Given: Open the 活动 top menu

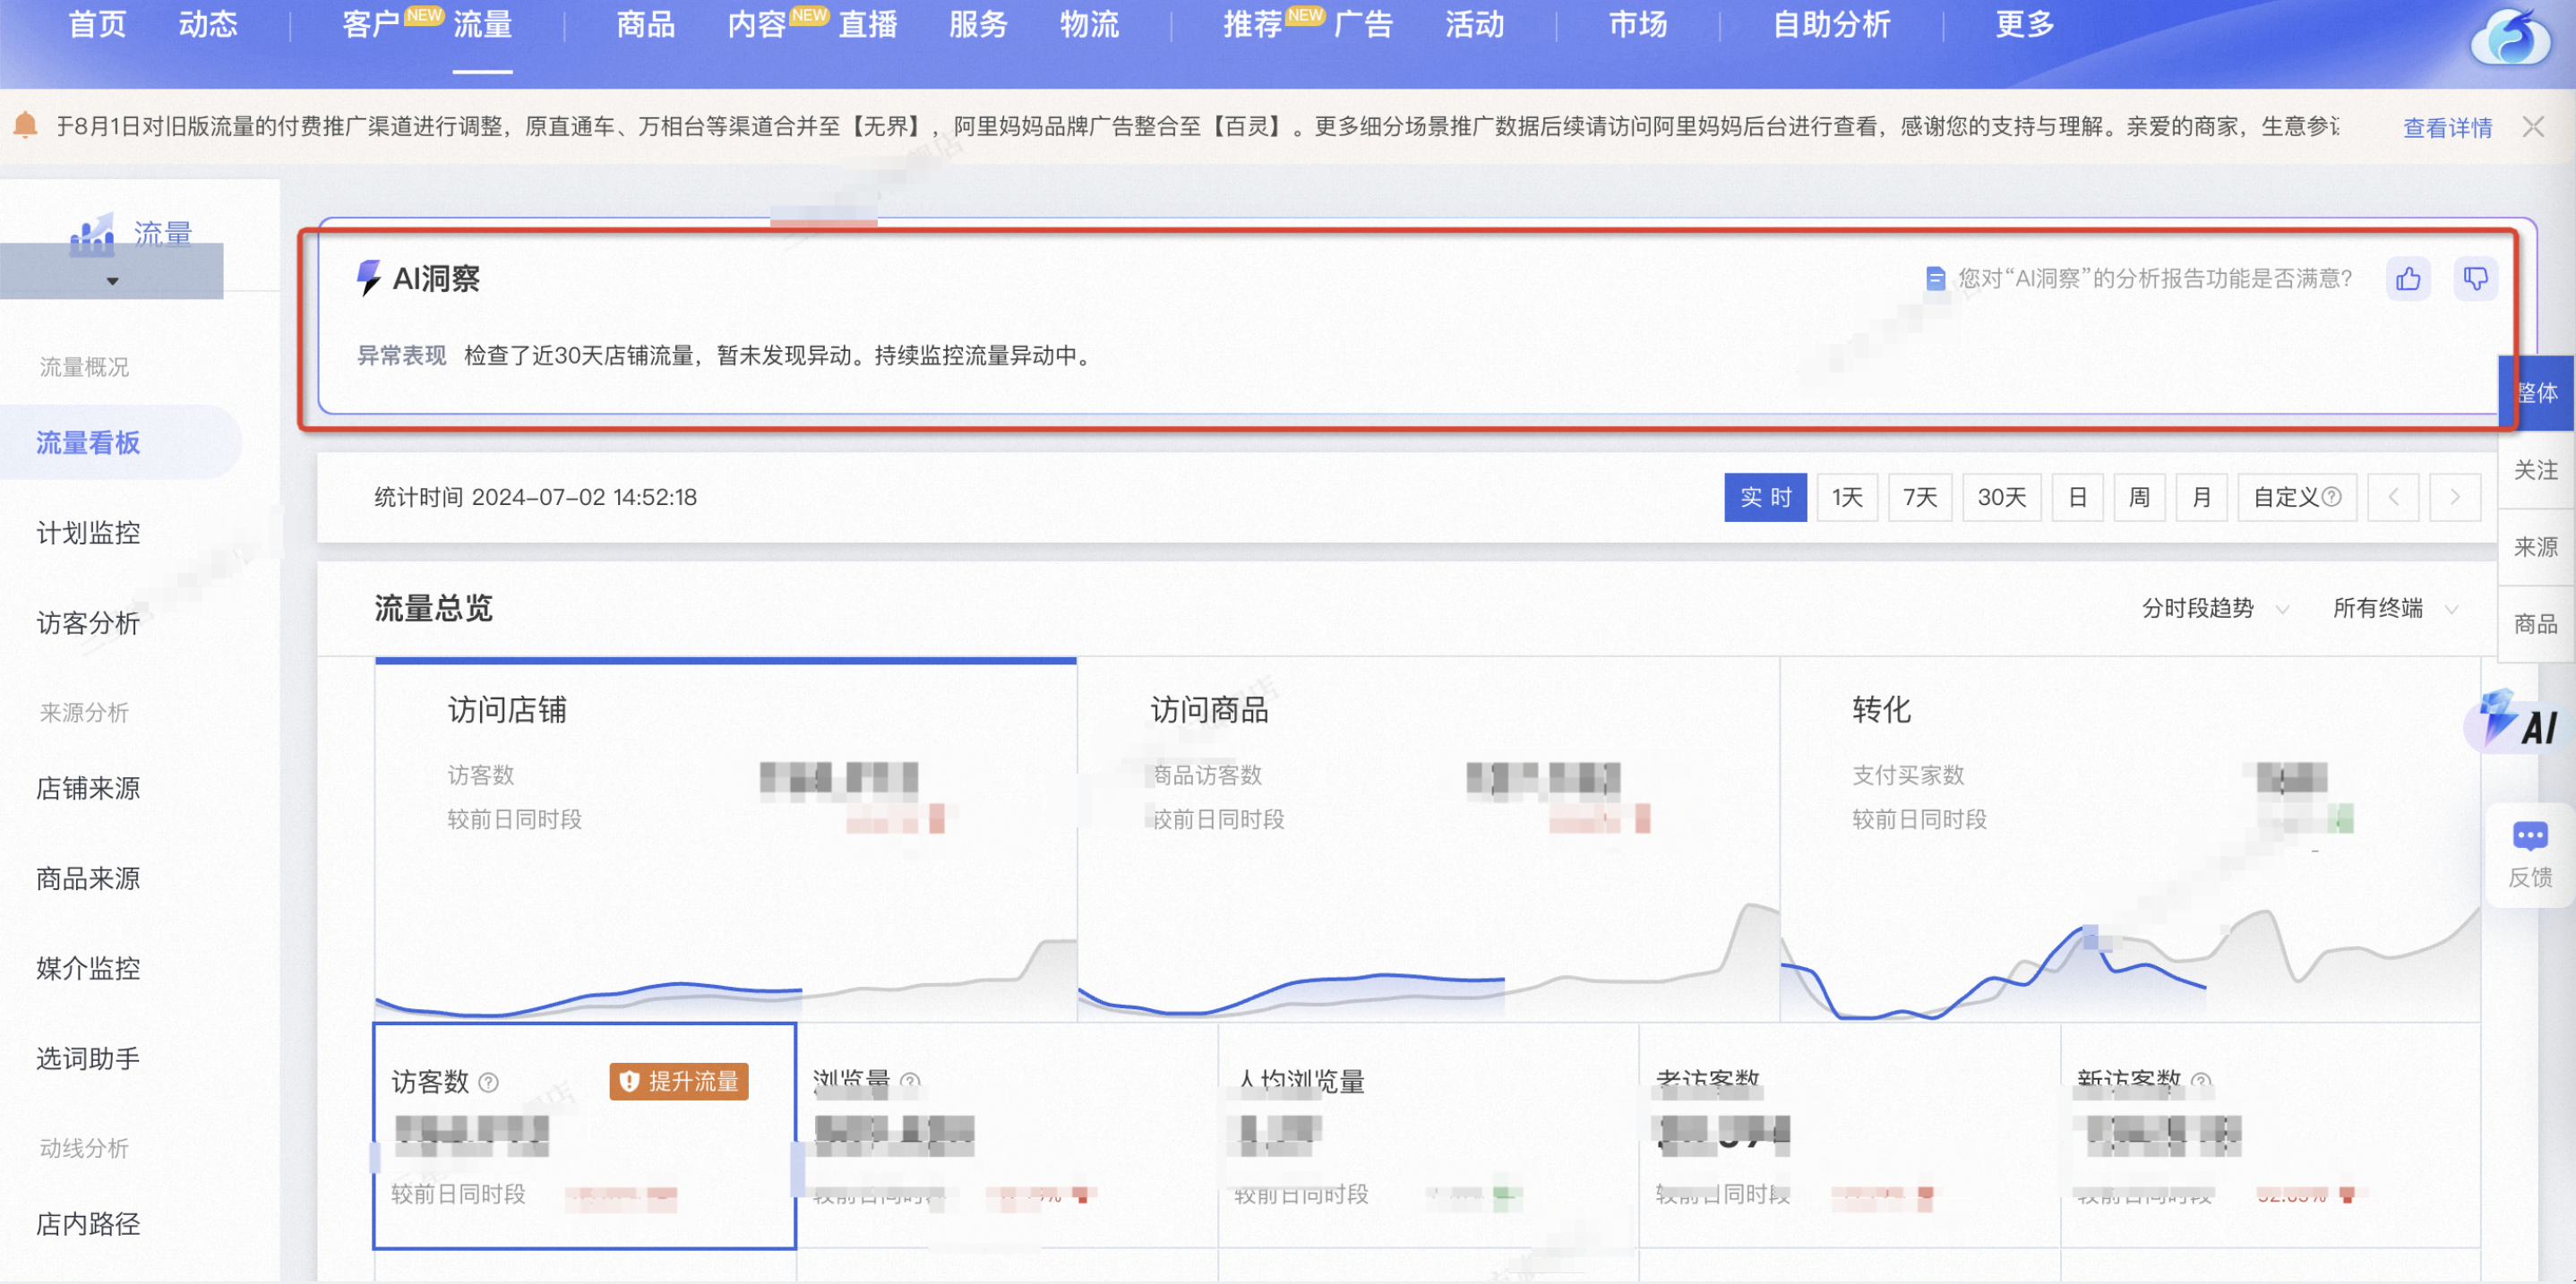Looking at the screenshot, I should (1474, 24).
